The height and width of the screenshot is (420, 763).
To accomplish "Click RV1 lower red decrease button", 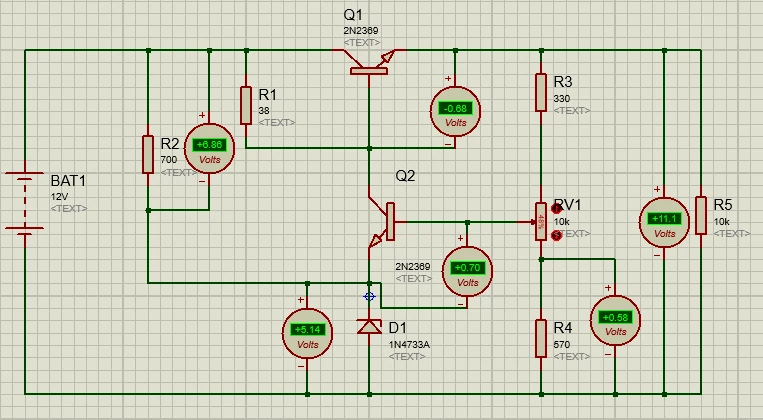I will pos(557,236).
